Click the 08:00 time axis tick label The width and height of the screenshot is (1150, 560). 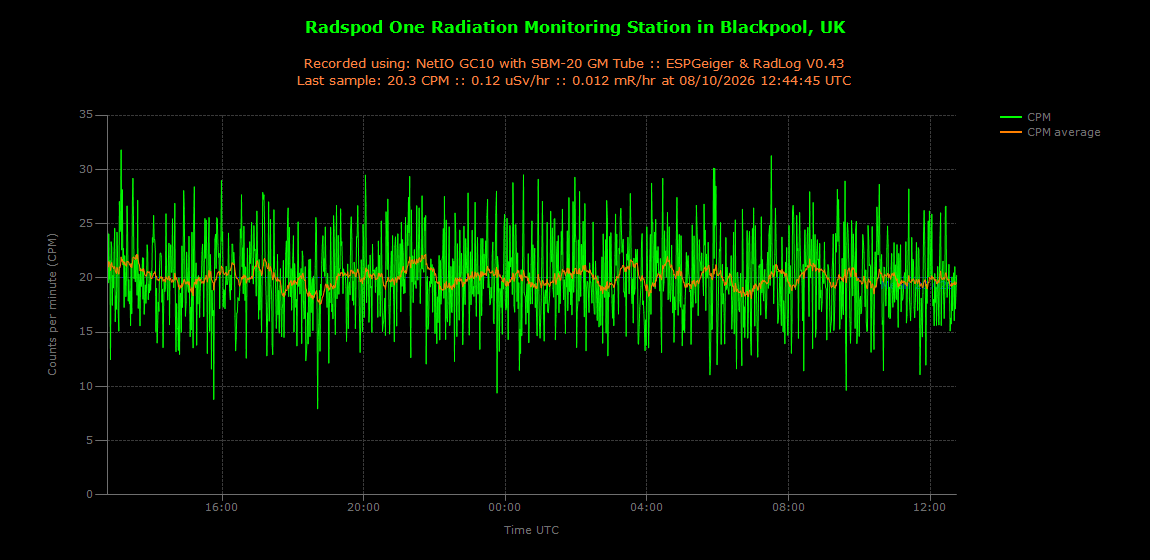[788, 506]
